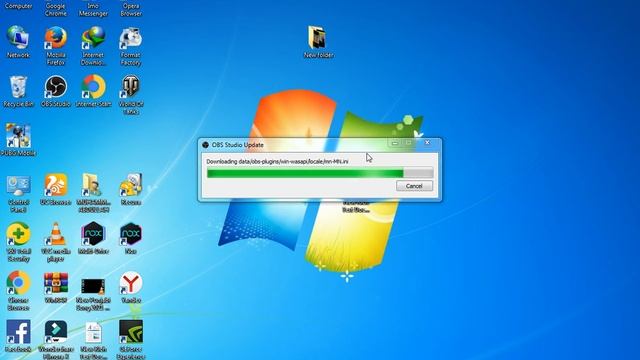
Task: Select the Format Factory shortcut
Action: pyautogui.click(x=131, y=46)
